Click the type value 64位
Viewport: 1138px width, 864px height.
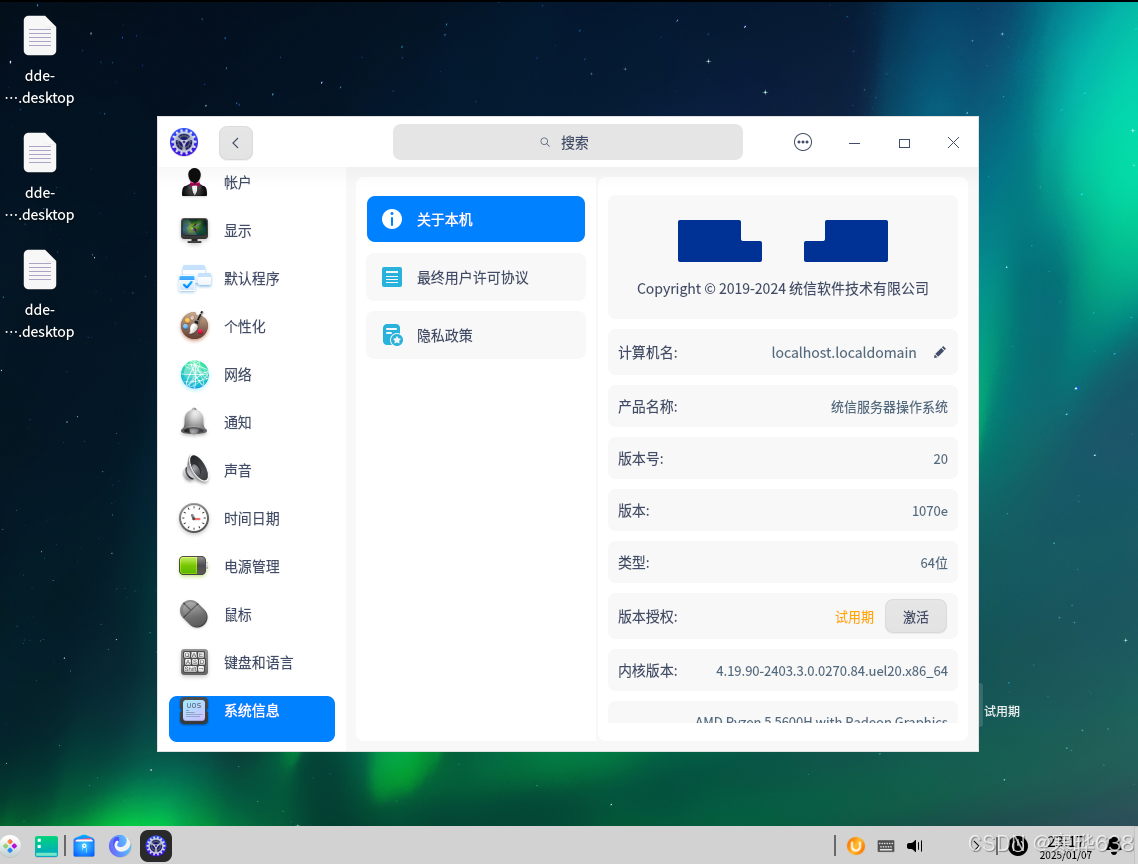click(x=934, y=563)
